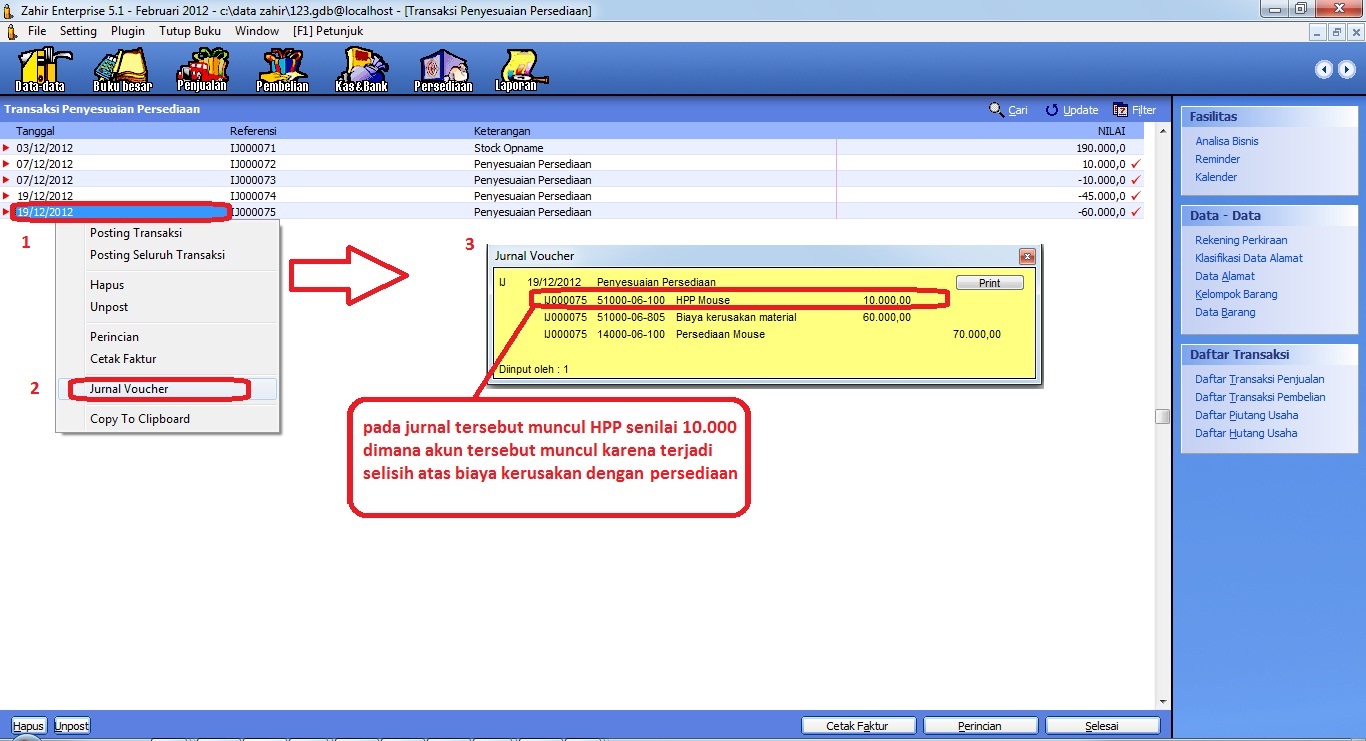Choose Posting Transaksi in the context menu
The image size is (1366, 741).
pos(136,233)
